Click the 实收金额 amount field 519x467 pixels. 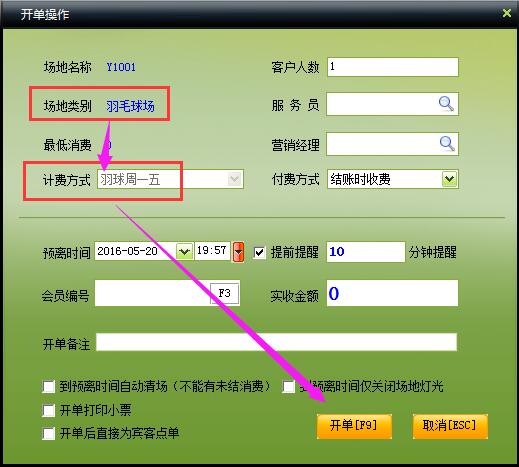point(392,293)
